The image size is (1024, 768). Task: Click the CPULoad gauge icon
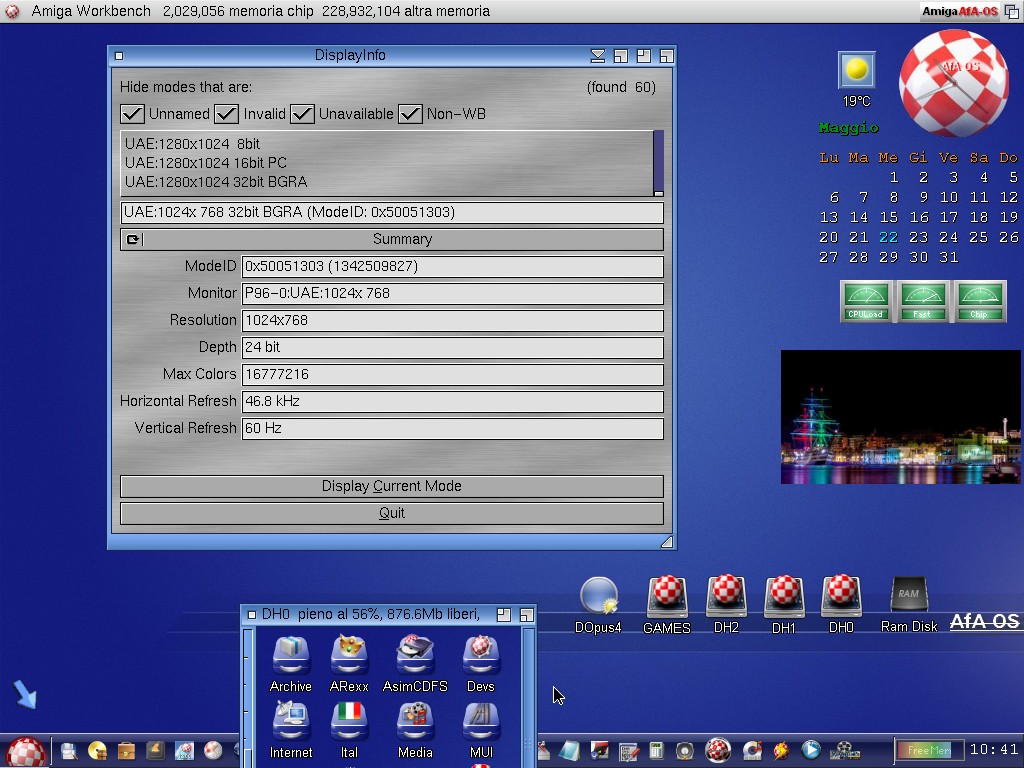[866, 301]
